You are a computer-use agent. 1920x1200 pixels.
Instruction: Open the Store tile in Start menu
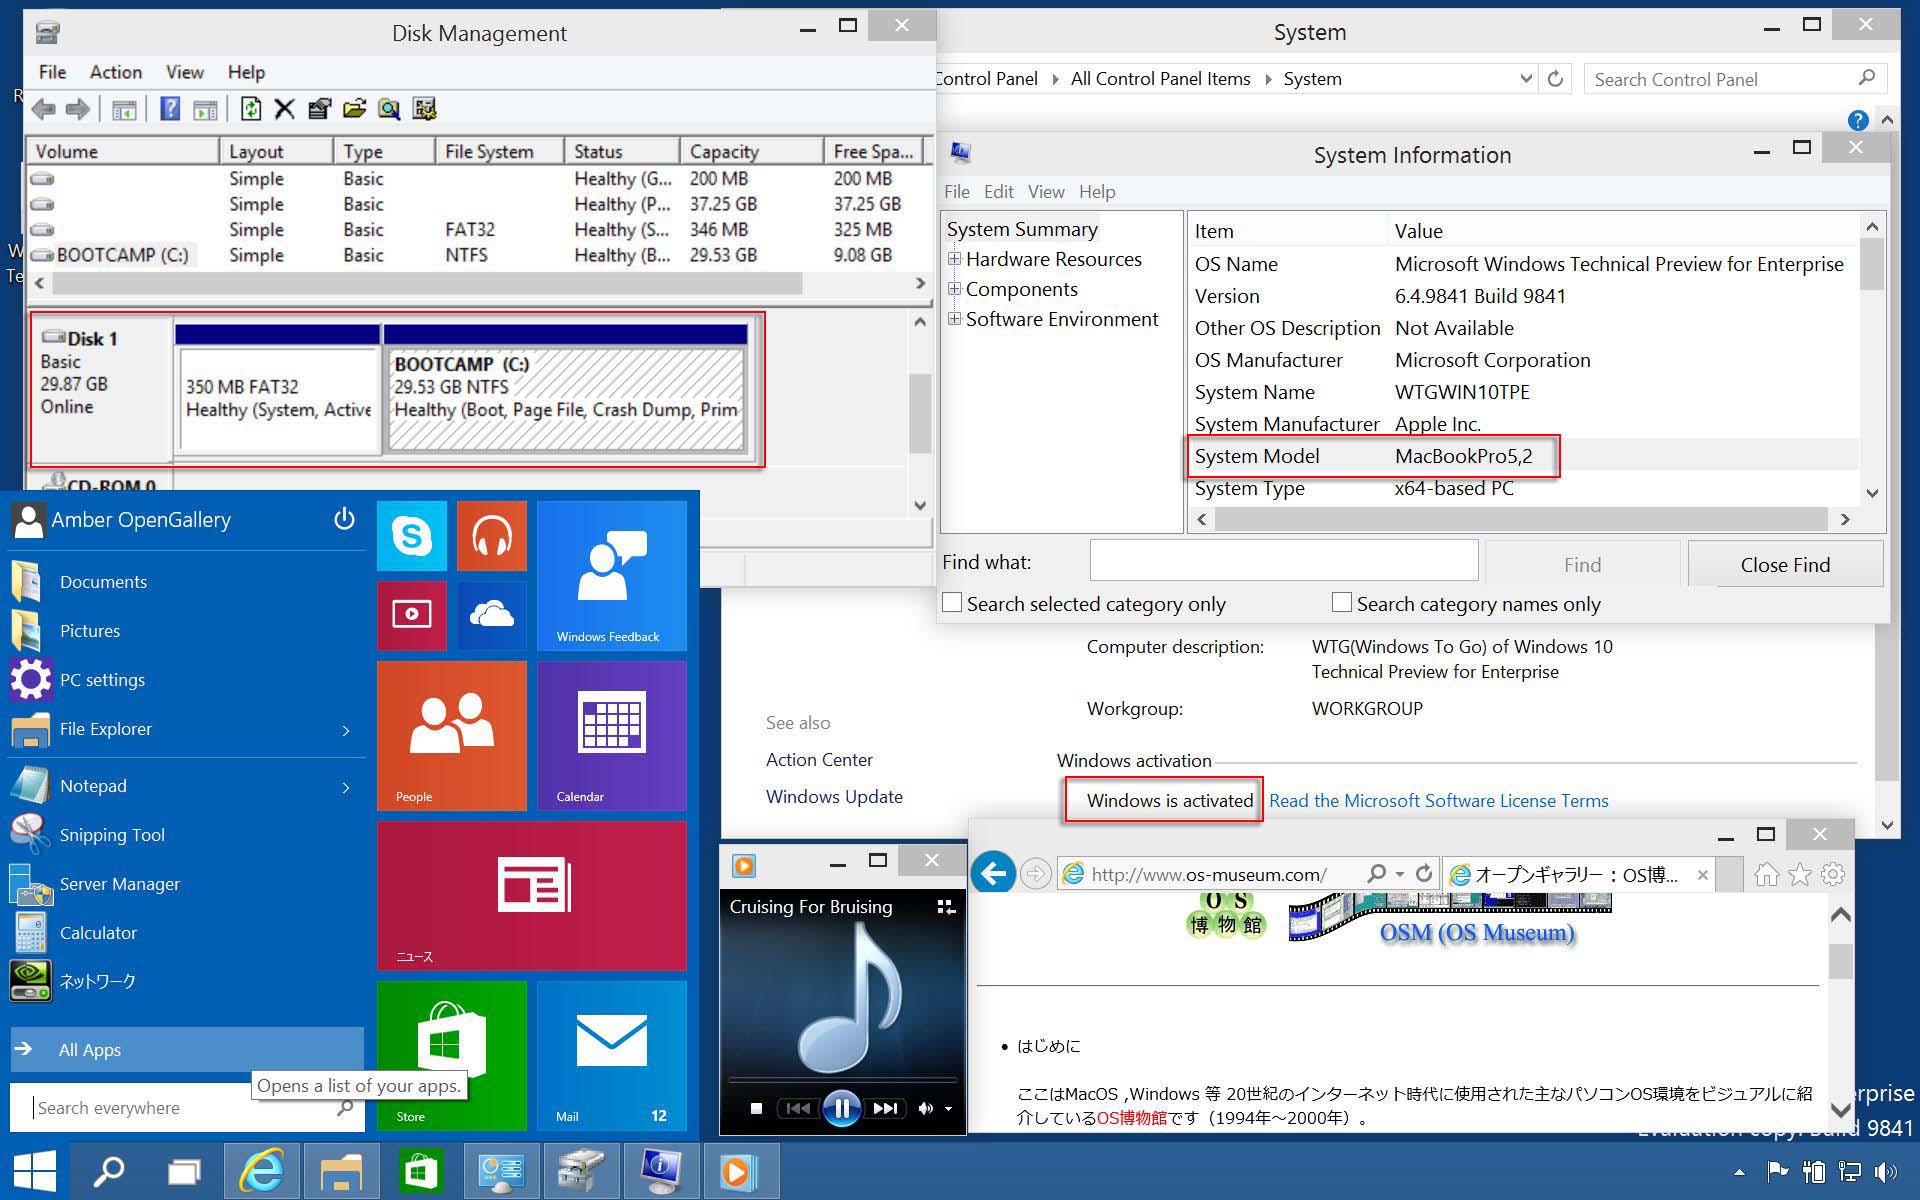pos(452,1056)
